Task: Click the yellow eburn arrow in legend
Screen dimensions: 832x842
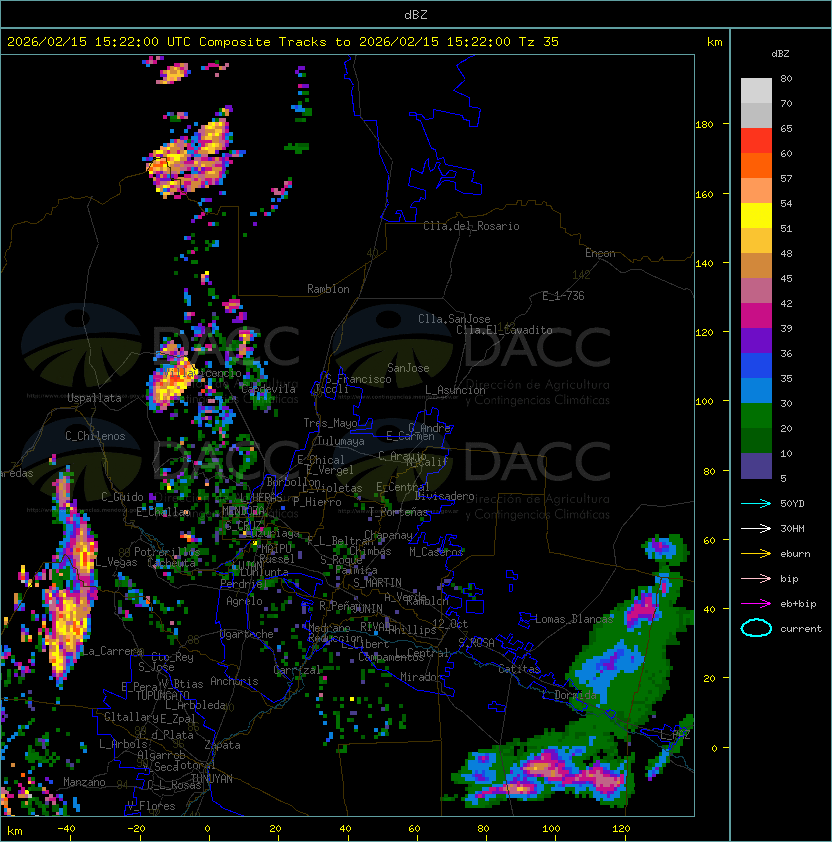Action: tap(756, 553)
